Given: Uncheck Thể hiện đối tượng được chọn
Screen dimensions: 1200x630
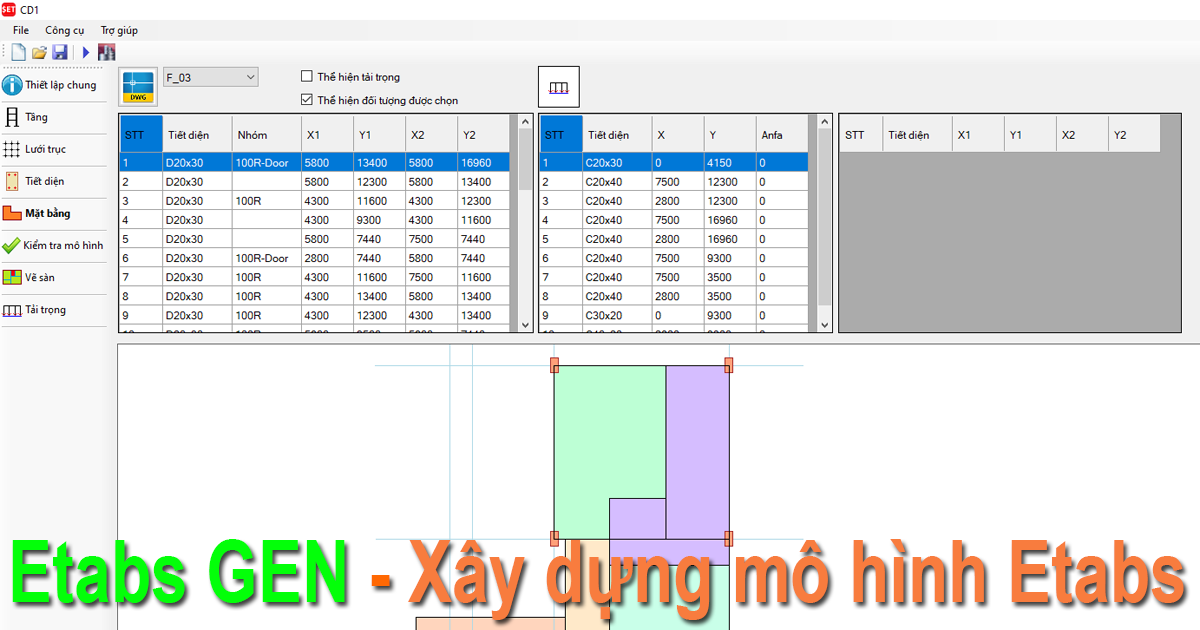Looking at the screenshot, I should 307,100.
